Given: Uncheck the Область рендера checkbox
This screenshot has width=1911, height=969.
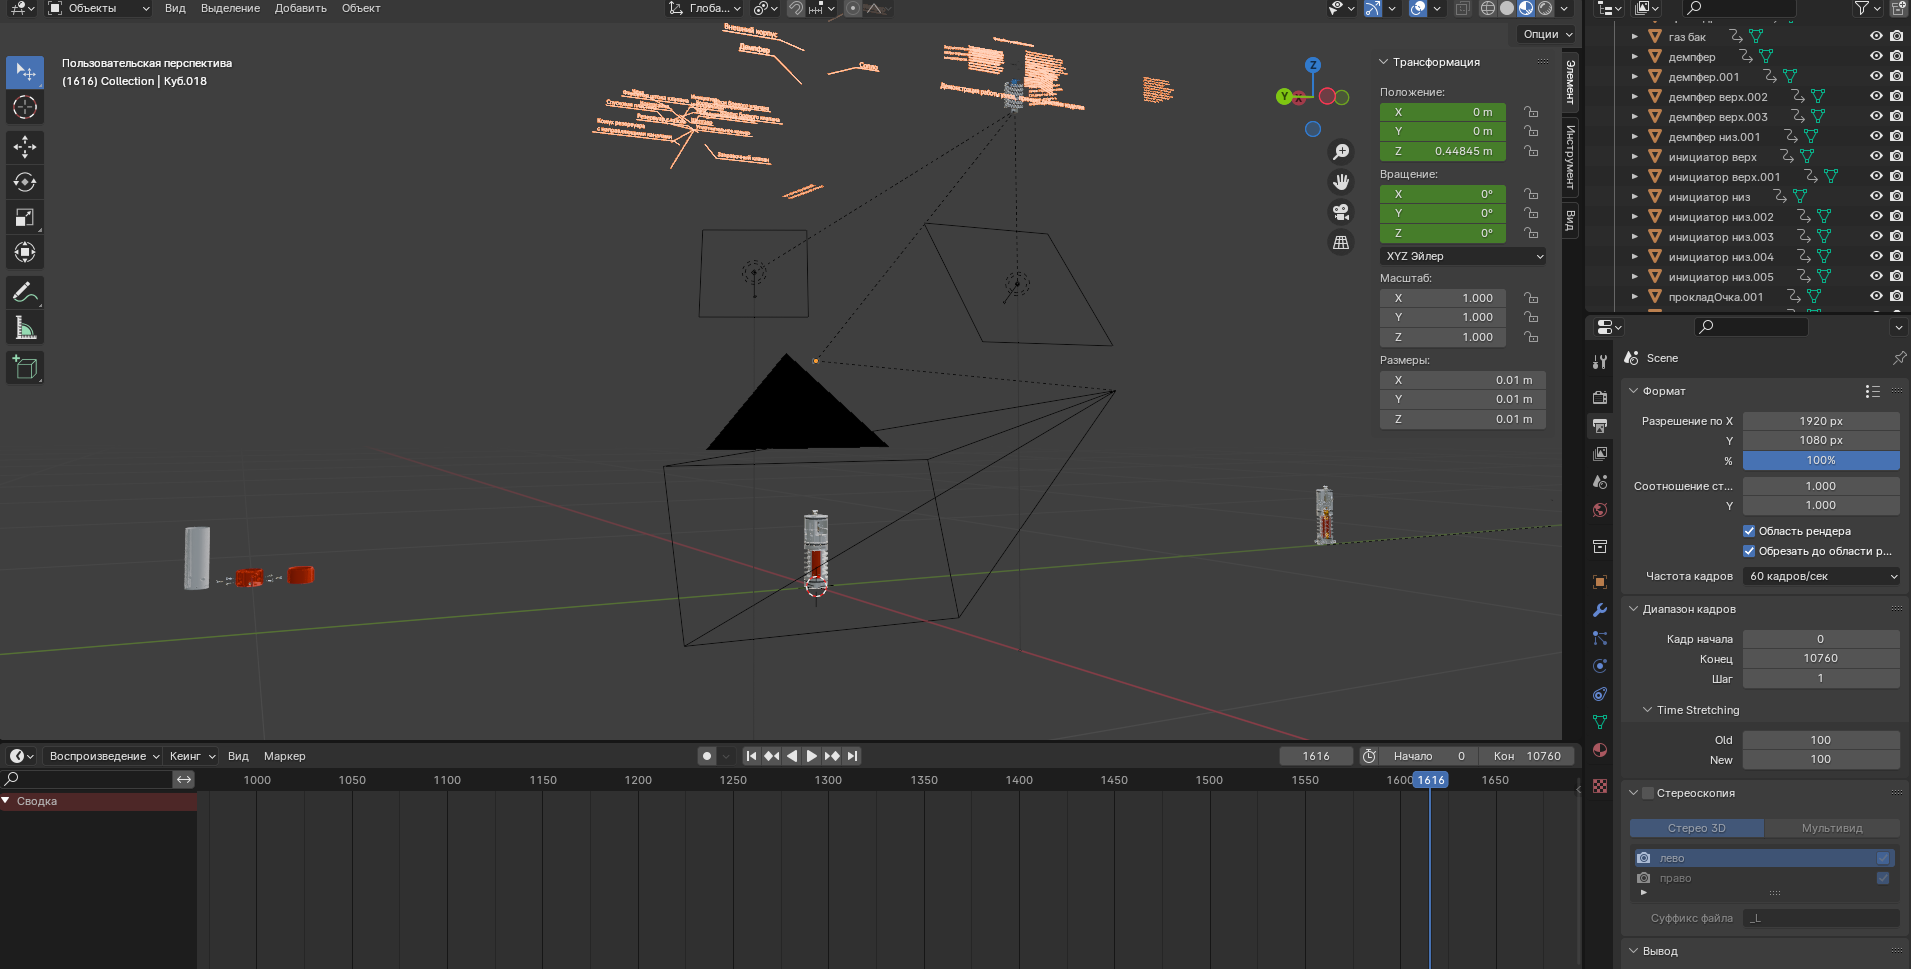Looking at the screenshot, I should (x=1749, y=531).
